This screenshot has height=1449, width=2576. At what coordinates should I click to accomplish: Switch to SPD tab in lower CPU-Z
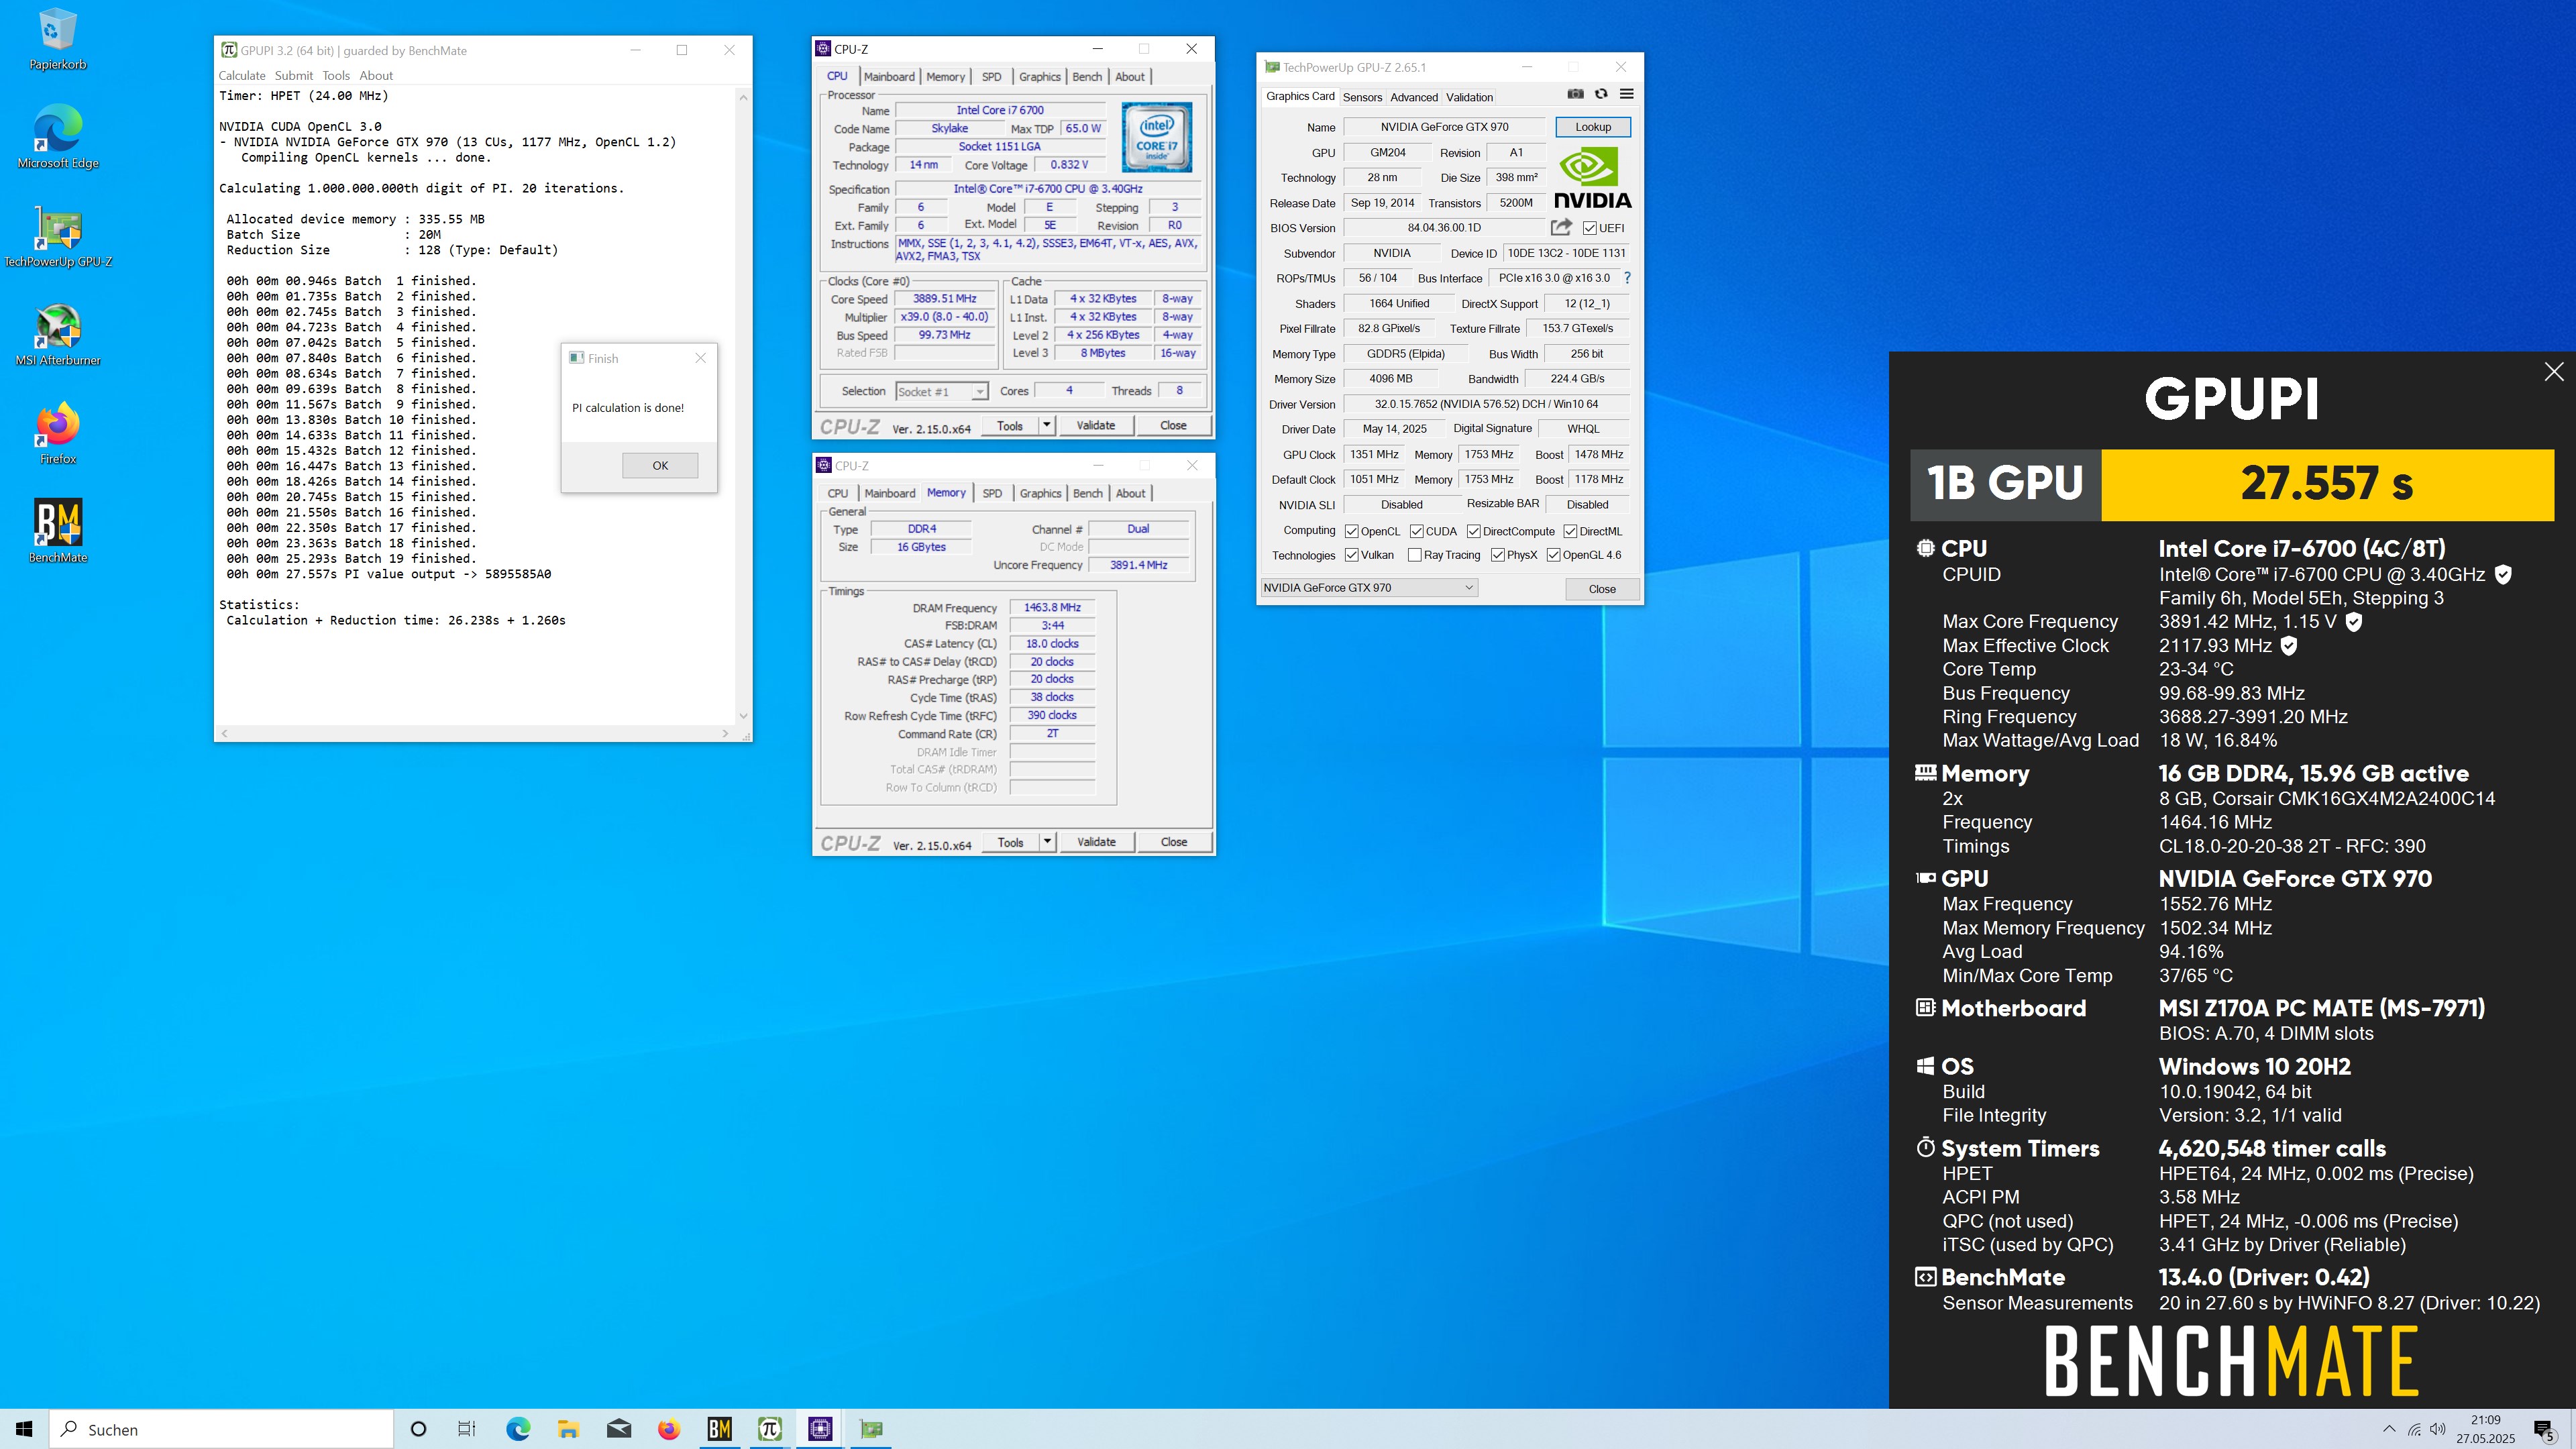992,493
